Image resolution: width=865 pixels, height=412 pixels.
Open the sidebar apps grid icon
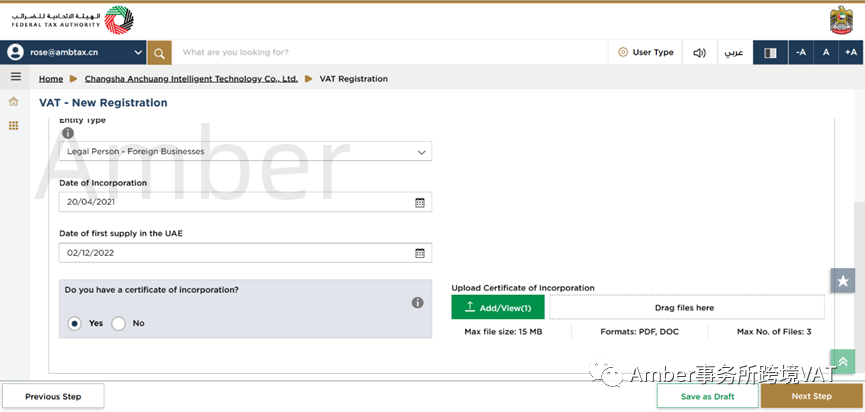(14, 126)
